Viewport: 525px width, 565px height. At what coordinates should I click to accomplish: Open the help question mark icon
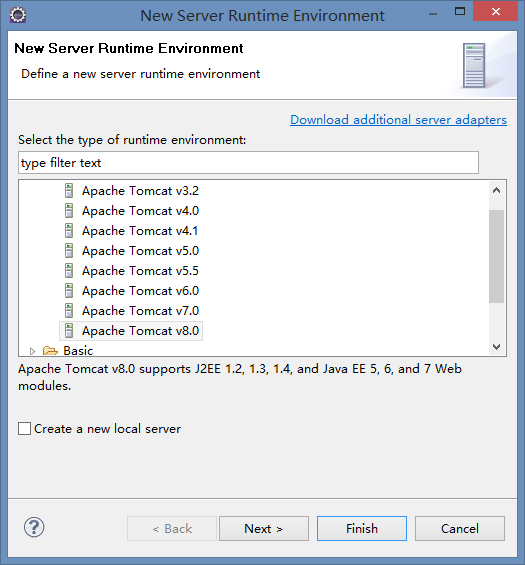point(34,528)
